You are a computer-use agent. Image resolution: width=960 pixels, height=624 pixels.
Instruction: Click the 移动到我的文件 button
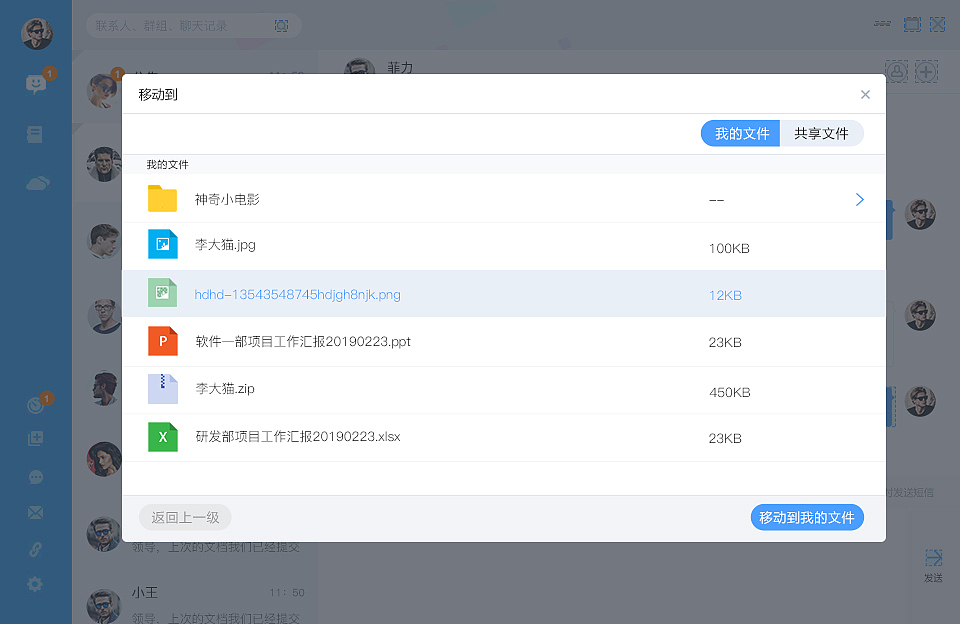point(807,517)
